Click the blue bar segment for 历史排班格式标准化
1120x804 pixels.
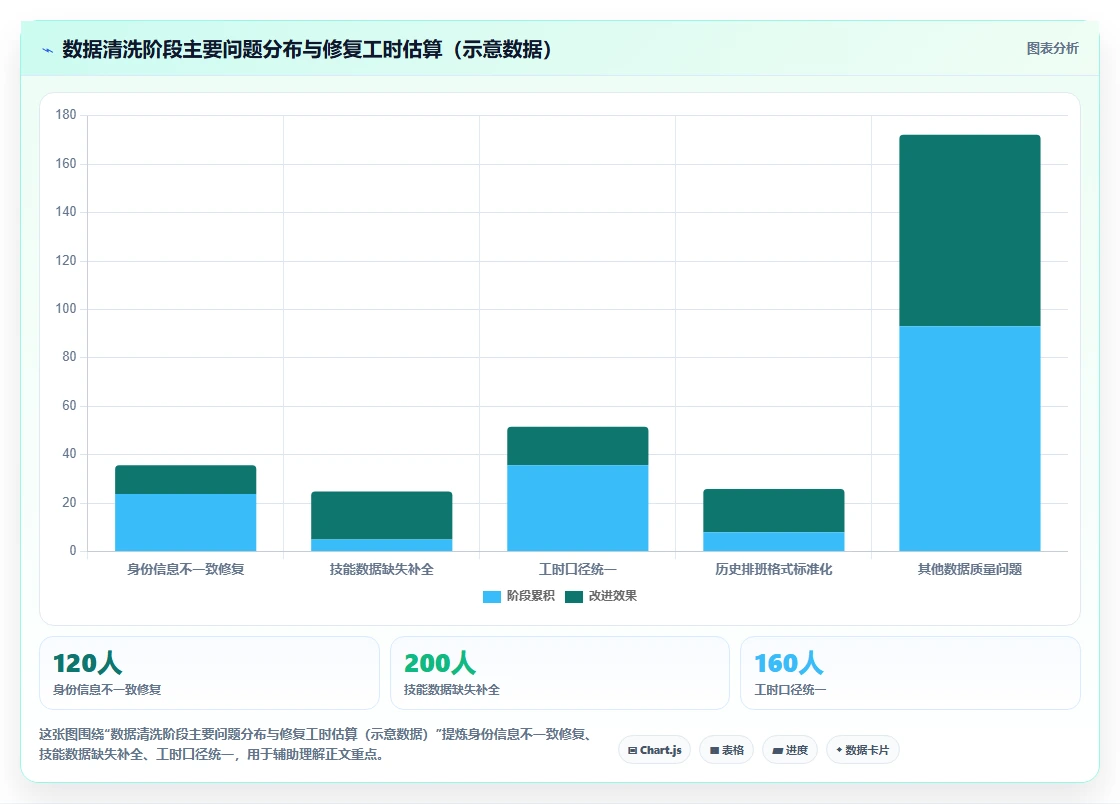(774, 541)
